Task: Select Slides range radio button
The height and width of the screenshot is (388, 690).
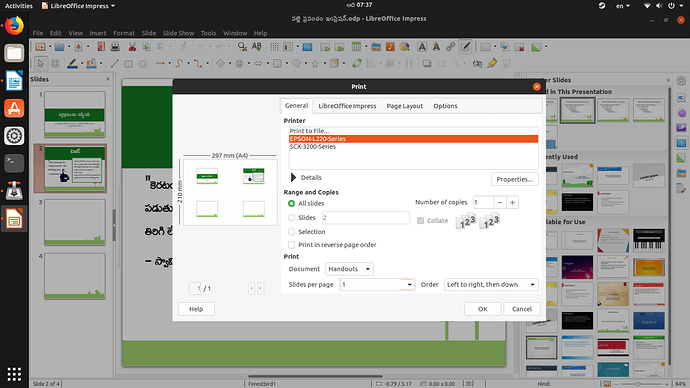Action: [x=291, y=217]
